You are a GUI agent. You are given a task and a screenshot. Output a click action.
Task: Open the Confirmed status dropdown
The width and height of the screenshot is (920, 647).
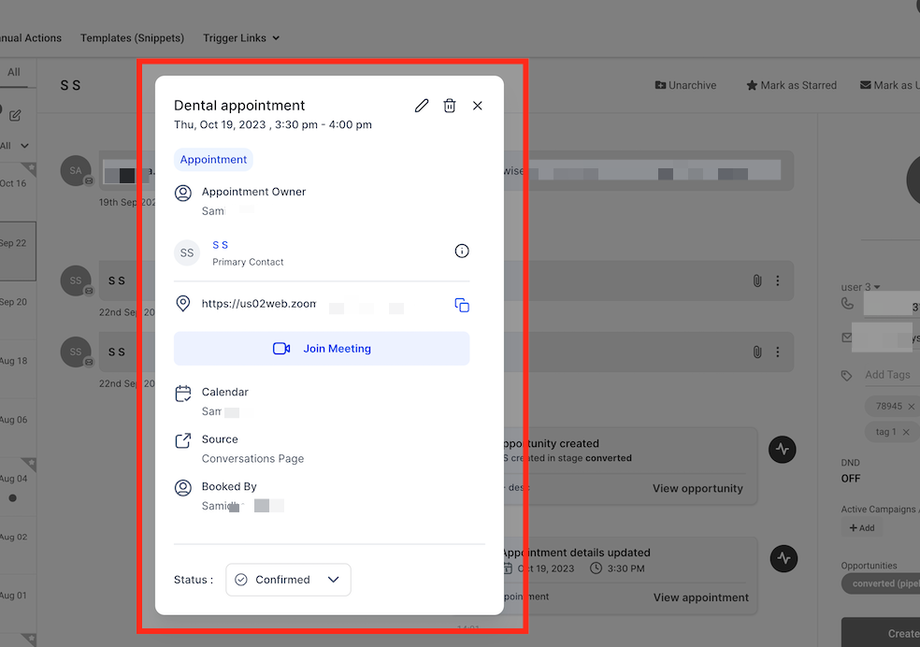point(288,580)
